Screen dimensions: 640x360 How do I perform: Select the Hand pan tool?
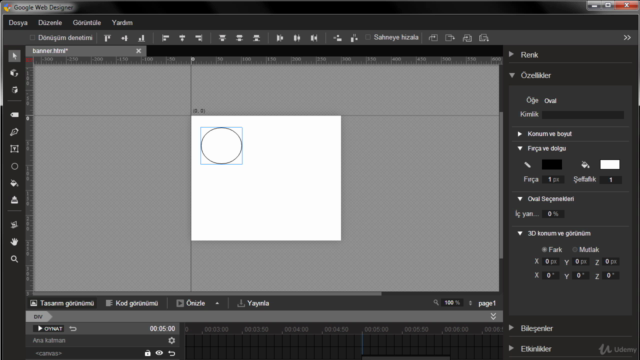pos(14,242)
